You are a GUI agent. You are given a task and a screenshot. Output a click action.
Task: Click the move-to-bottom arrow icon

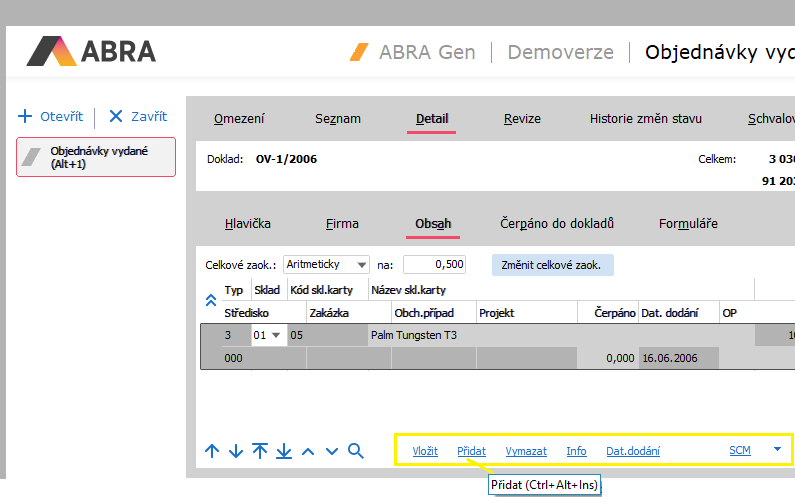click(284, 451)
